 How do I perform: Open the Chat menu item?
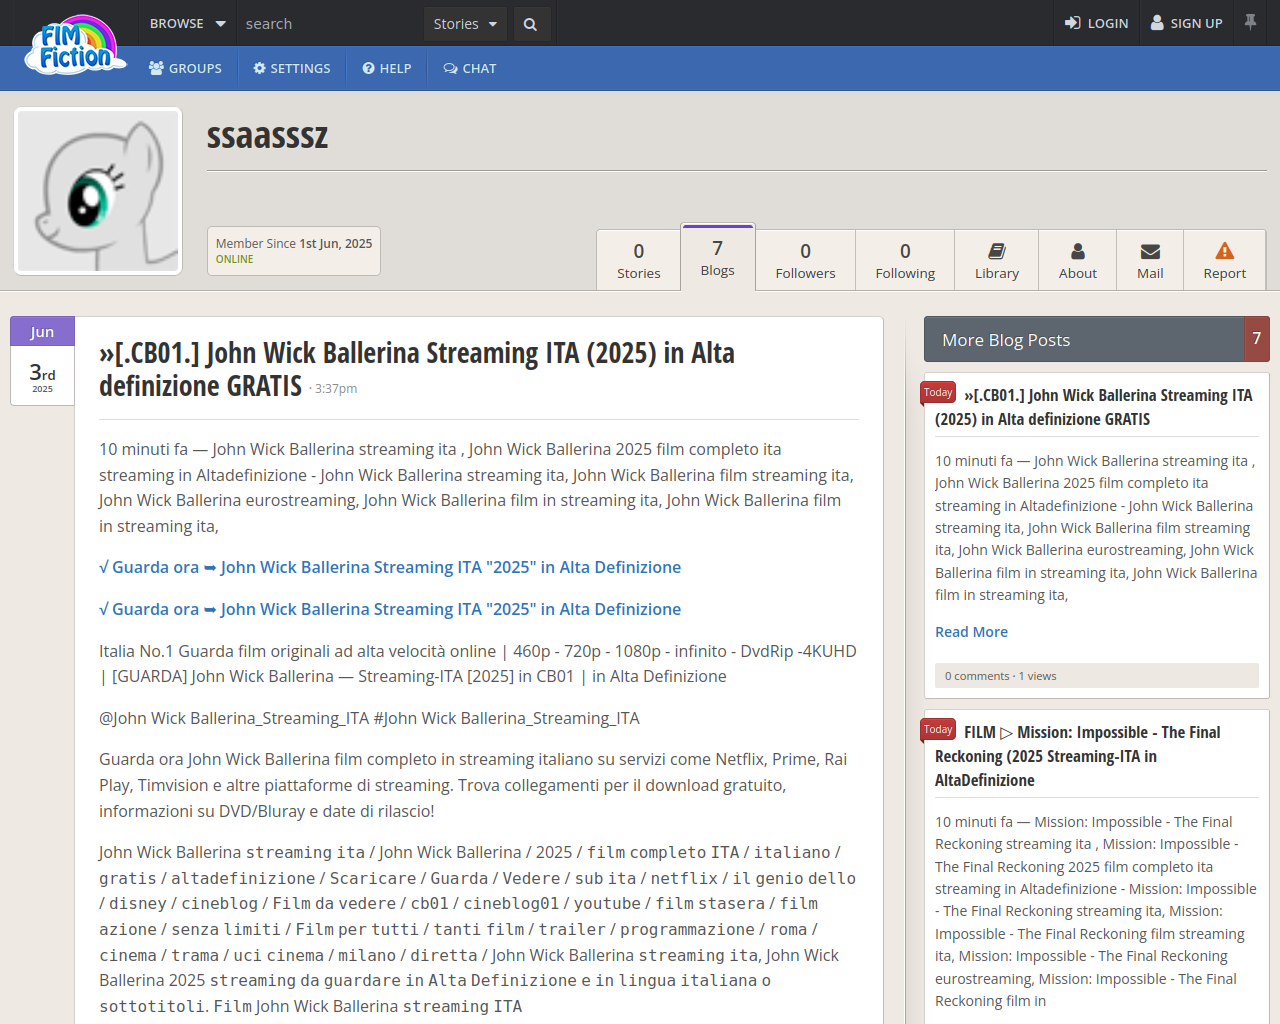[x=470, y=68]
